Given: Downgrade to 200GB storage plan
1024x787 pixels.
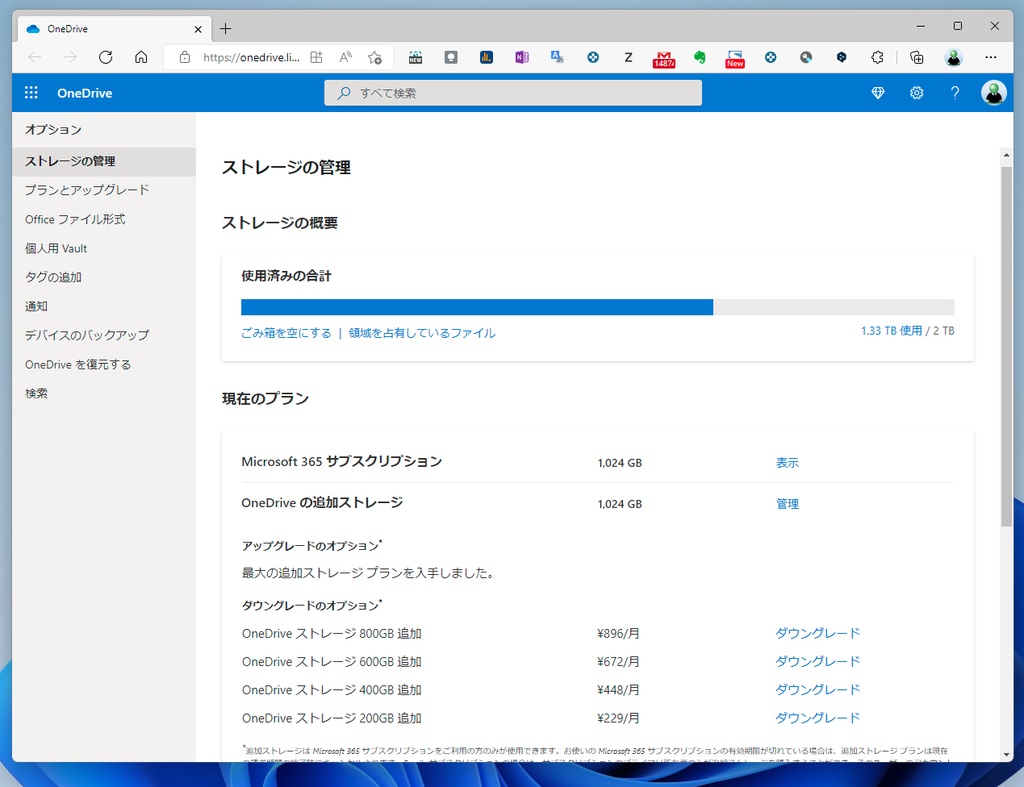Looking at the screenshot, I should coord(817,718).
